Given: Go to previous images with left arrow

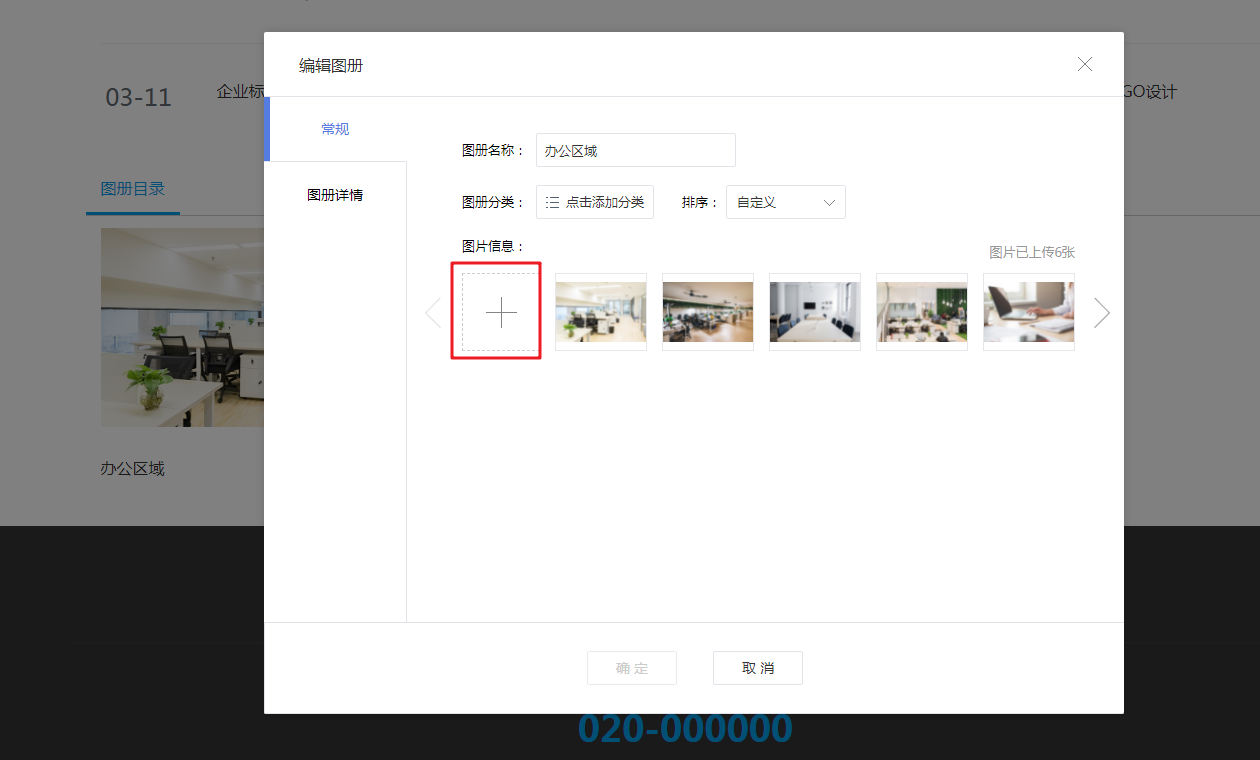Looking at the screenshot, I should (x=433, y=313).
